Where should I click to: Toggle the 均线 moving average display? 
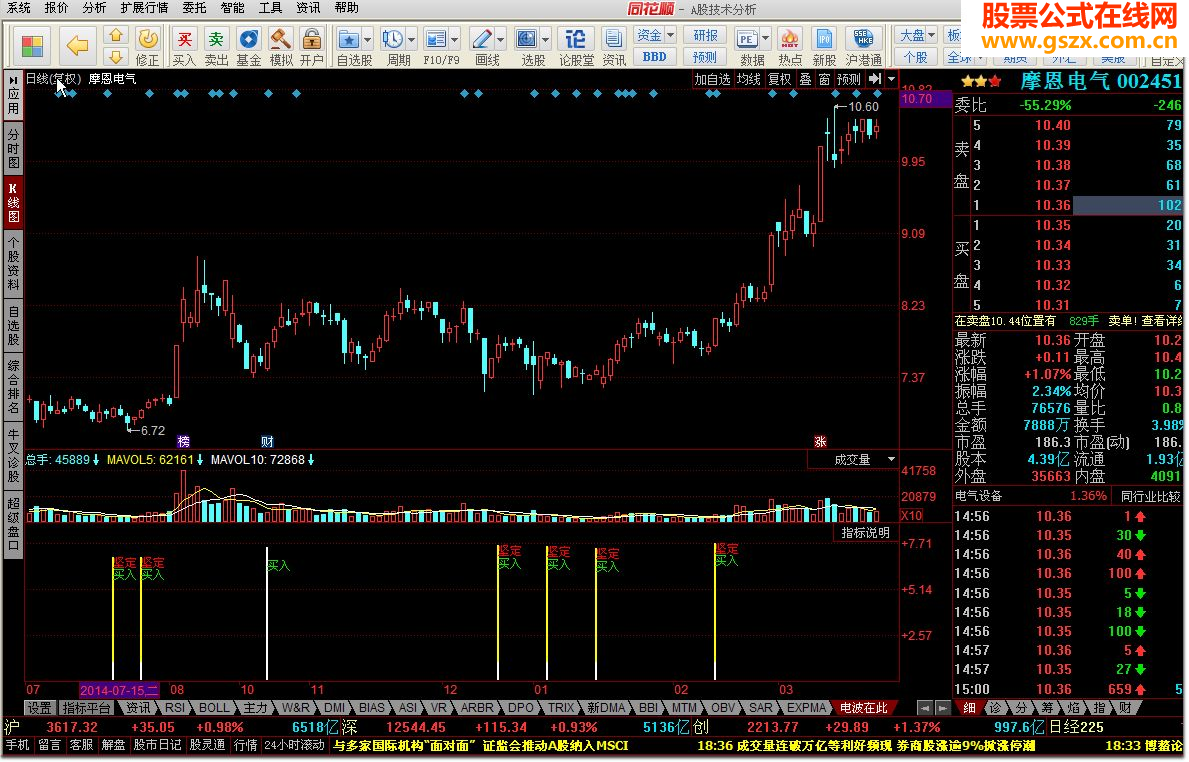pos(748,79)
